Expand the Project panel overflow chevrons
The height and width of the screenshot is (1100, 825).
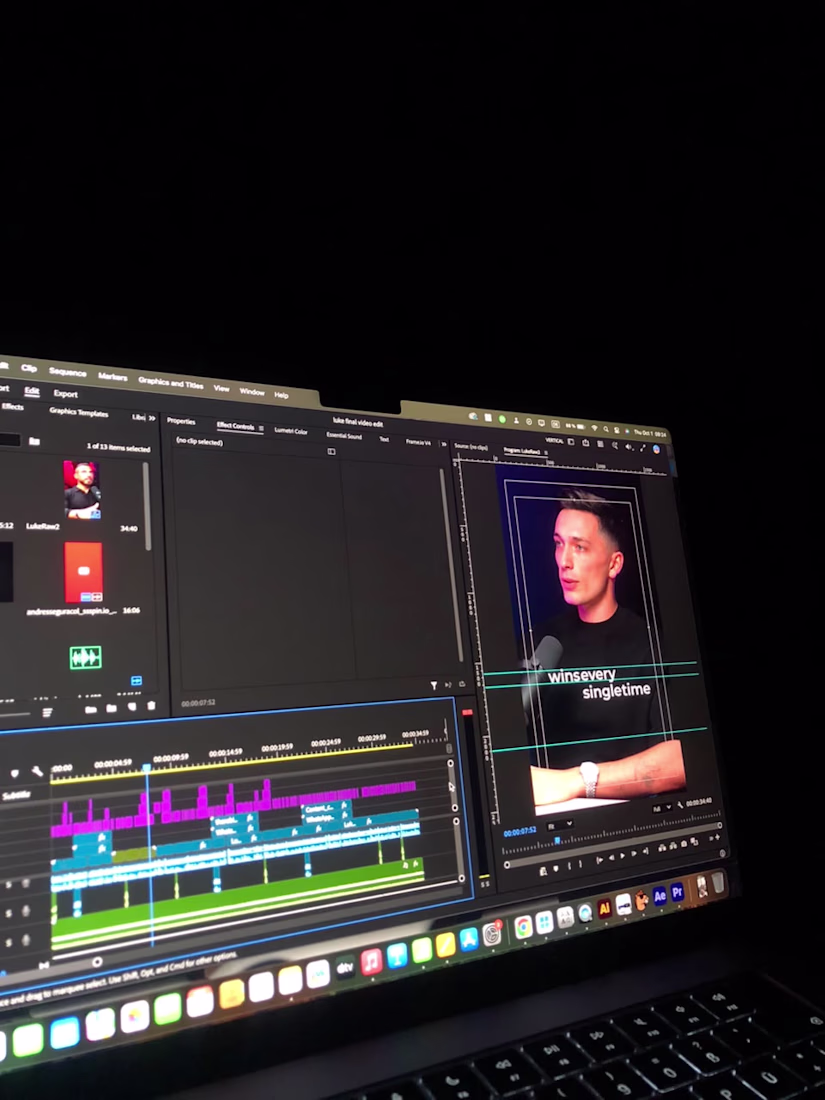point(152,418)
